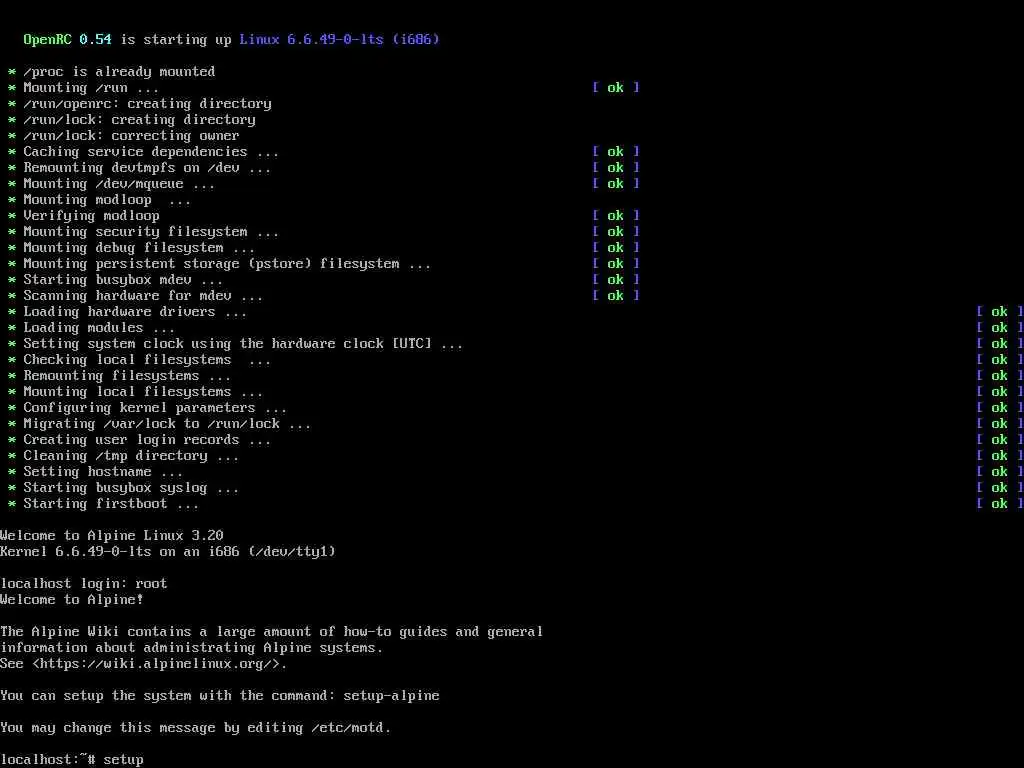Screen dimensions: 1024x768
Task: Click the 'Mounting modloop' line
Action: (107, 200)
